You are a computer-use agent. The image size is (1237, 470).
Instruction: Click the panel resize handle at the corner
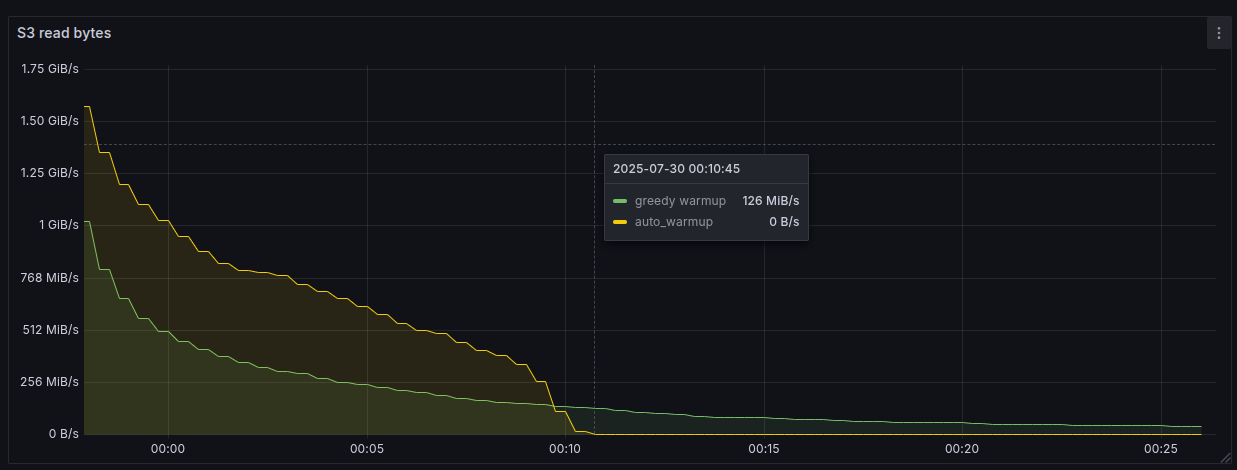tap(1226, 458)
